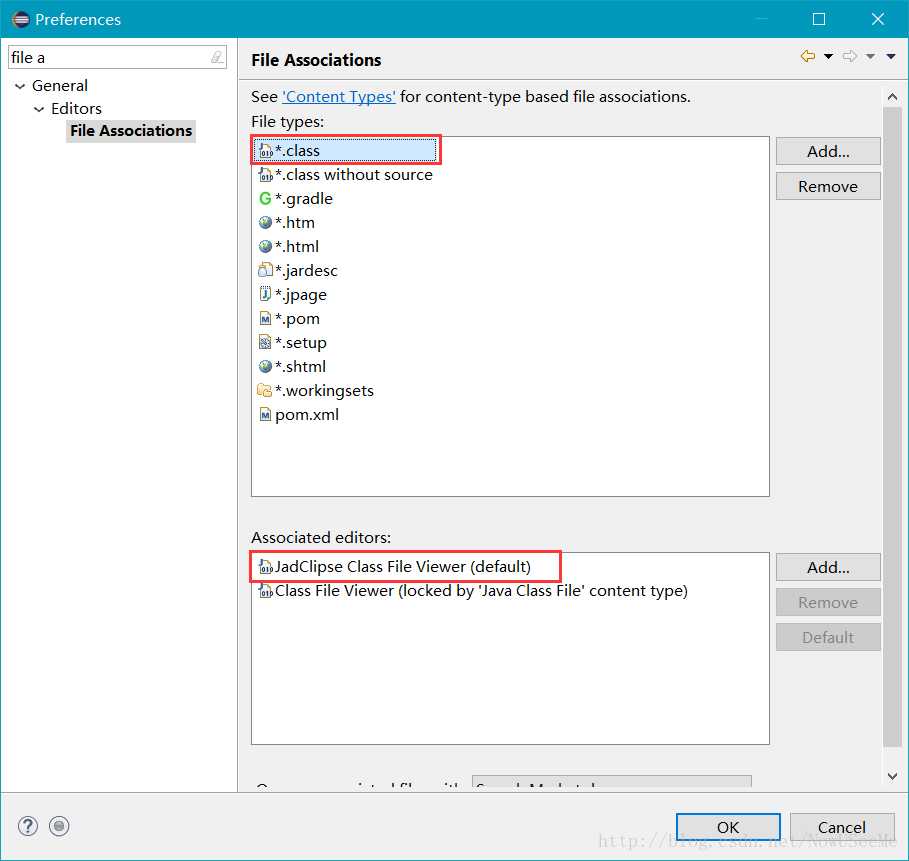Click the *.class without source icon
This screenshot has width=909, height=861.
(x=266, y=175)
